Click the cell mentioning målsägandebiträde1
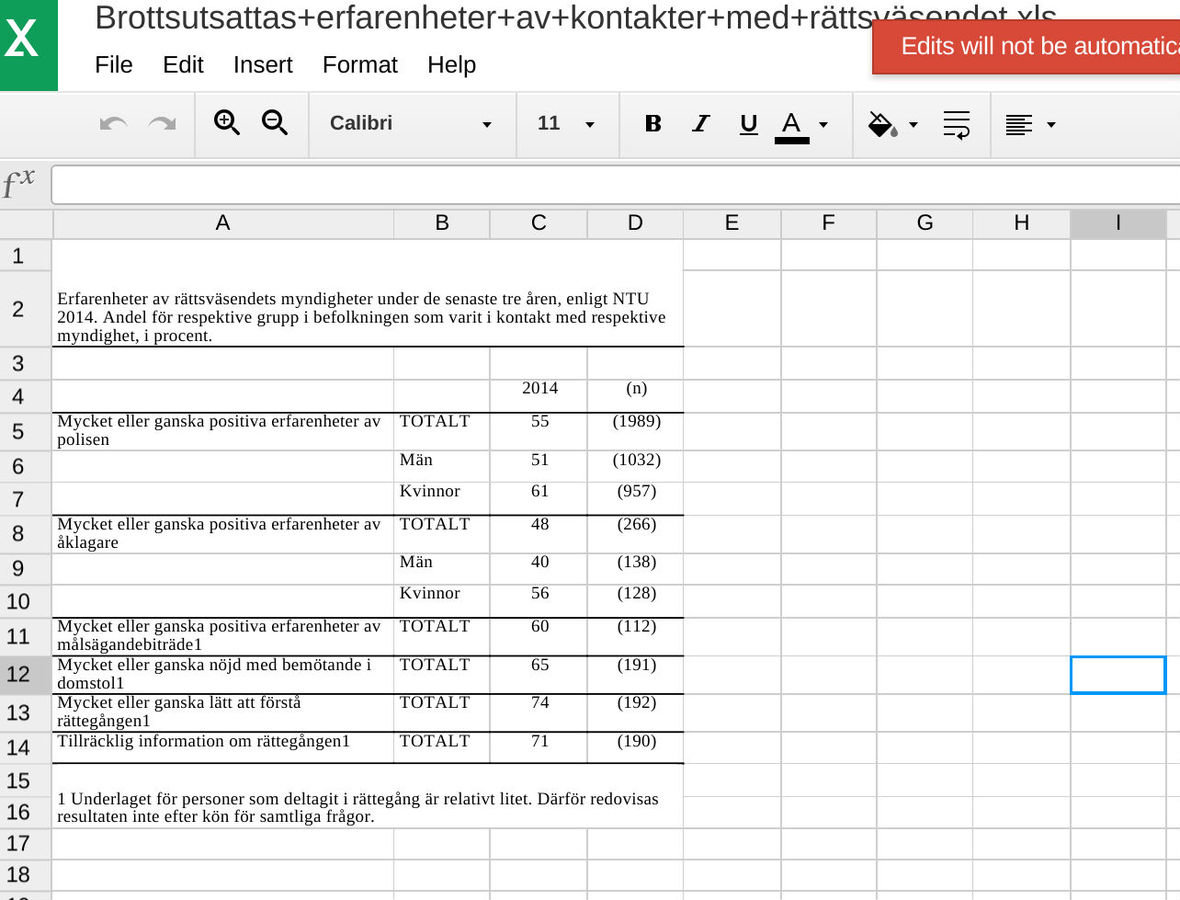Screen dimensions: 1180x900 223,636
